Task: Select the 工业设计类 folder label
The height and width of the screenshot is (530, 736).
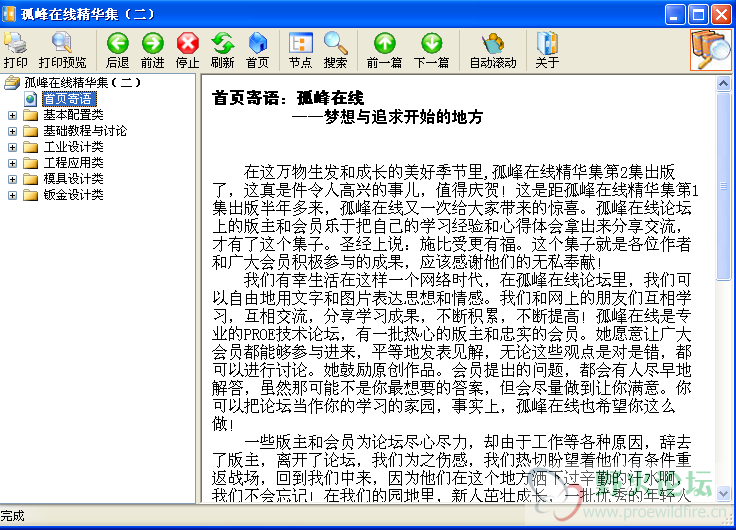Action: [73, 146]
